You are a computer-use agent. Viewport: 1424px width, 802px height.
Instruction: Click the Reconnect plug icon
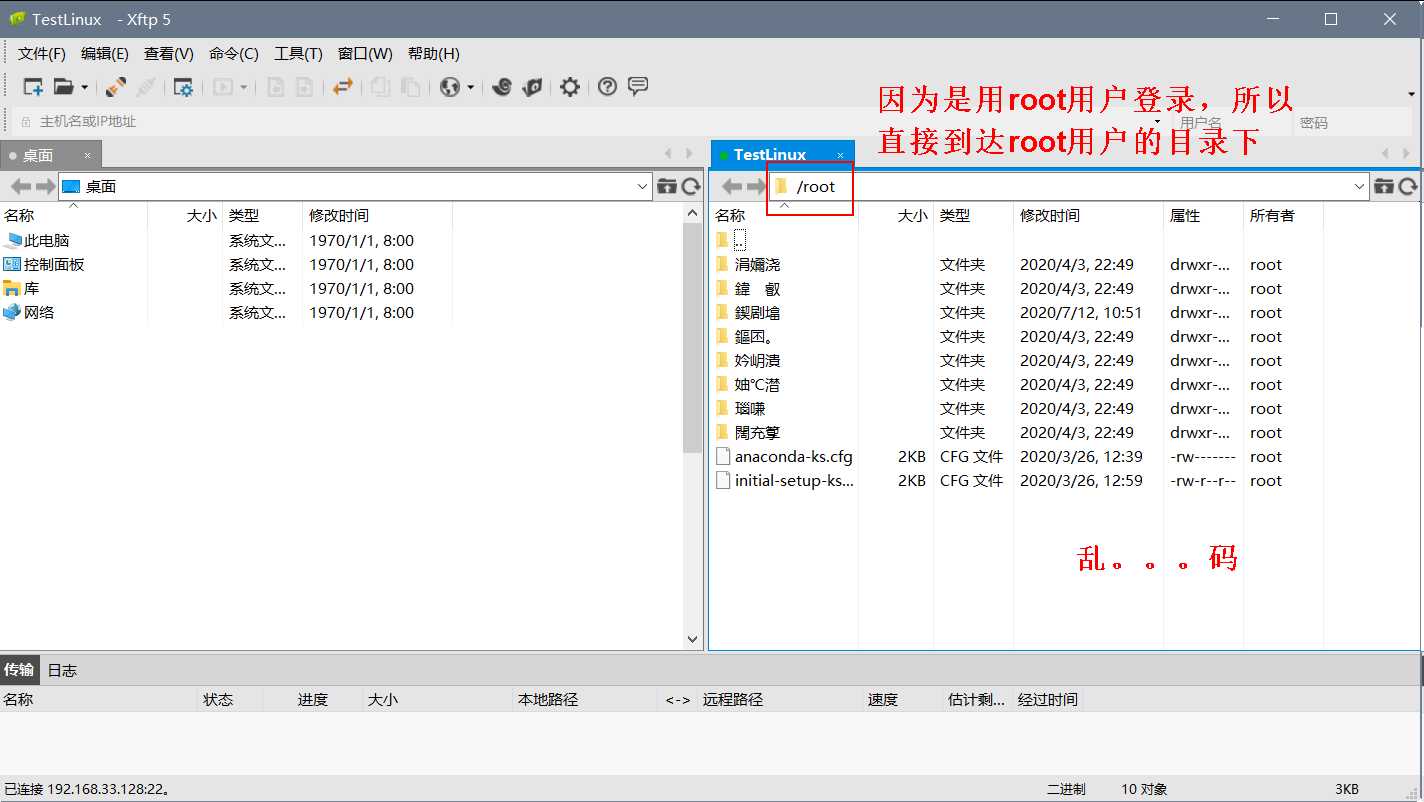(116, 87)
